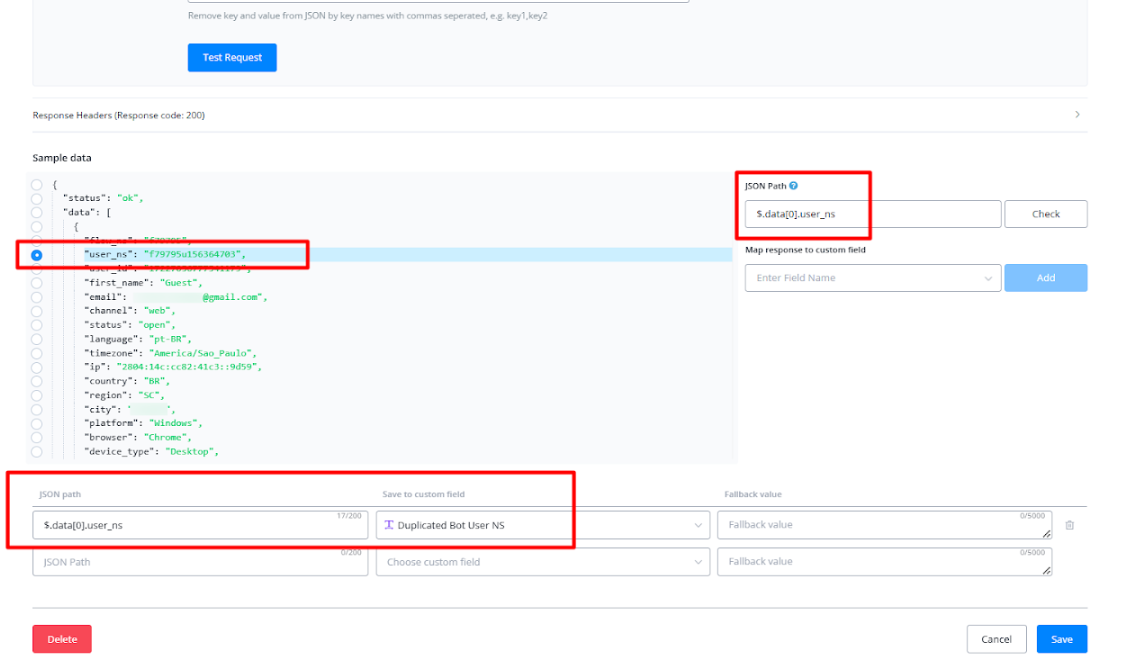Open the Enter Field Name dropdown
This screenshot has width=1121, height=665.
872,278
